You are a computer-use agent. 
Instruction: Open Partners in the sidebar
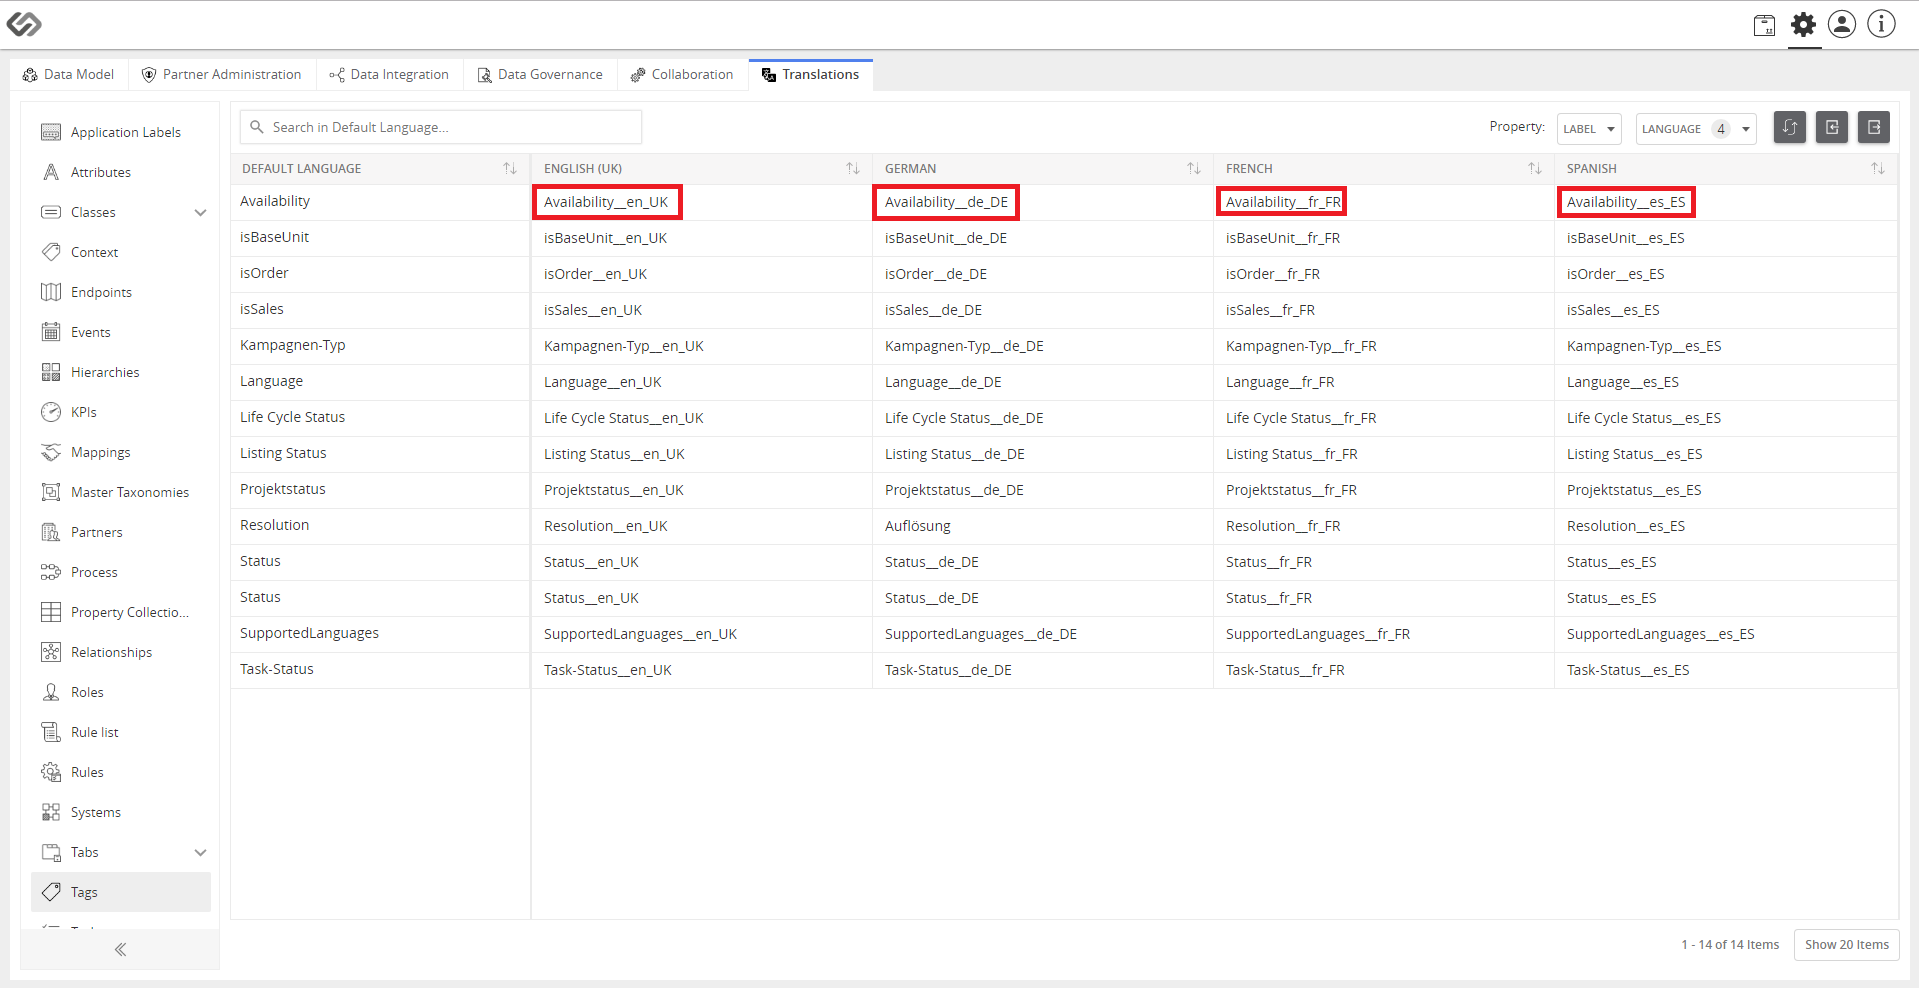(121, 532)
